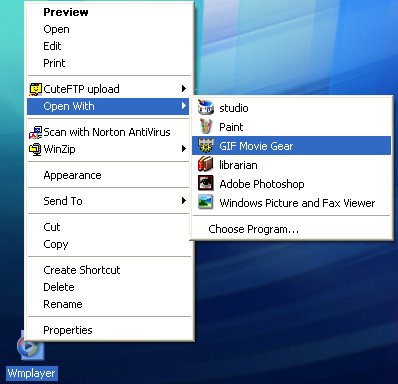Choose Open from the context menu
Viewport: 398px width, 384px height.
click(109, 29)
